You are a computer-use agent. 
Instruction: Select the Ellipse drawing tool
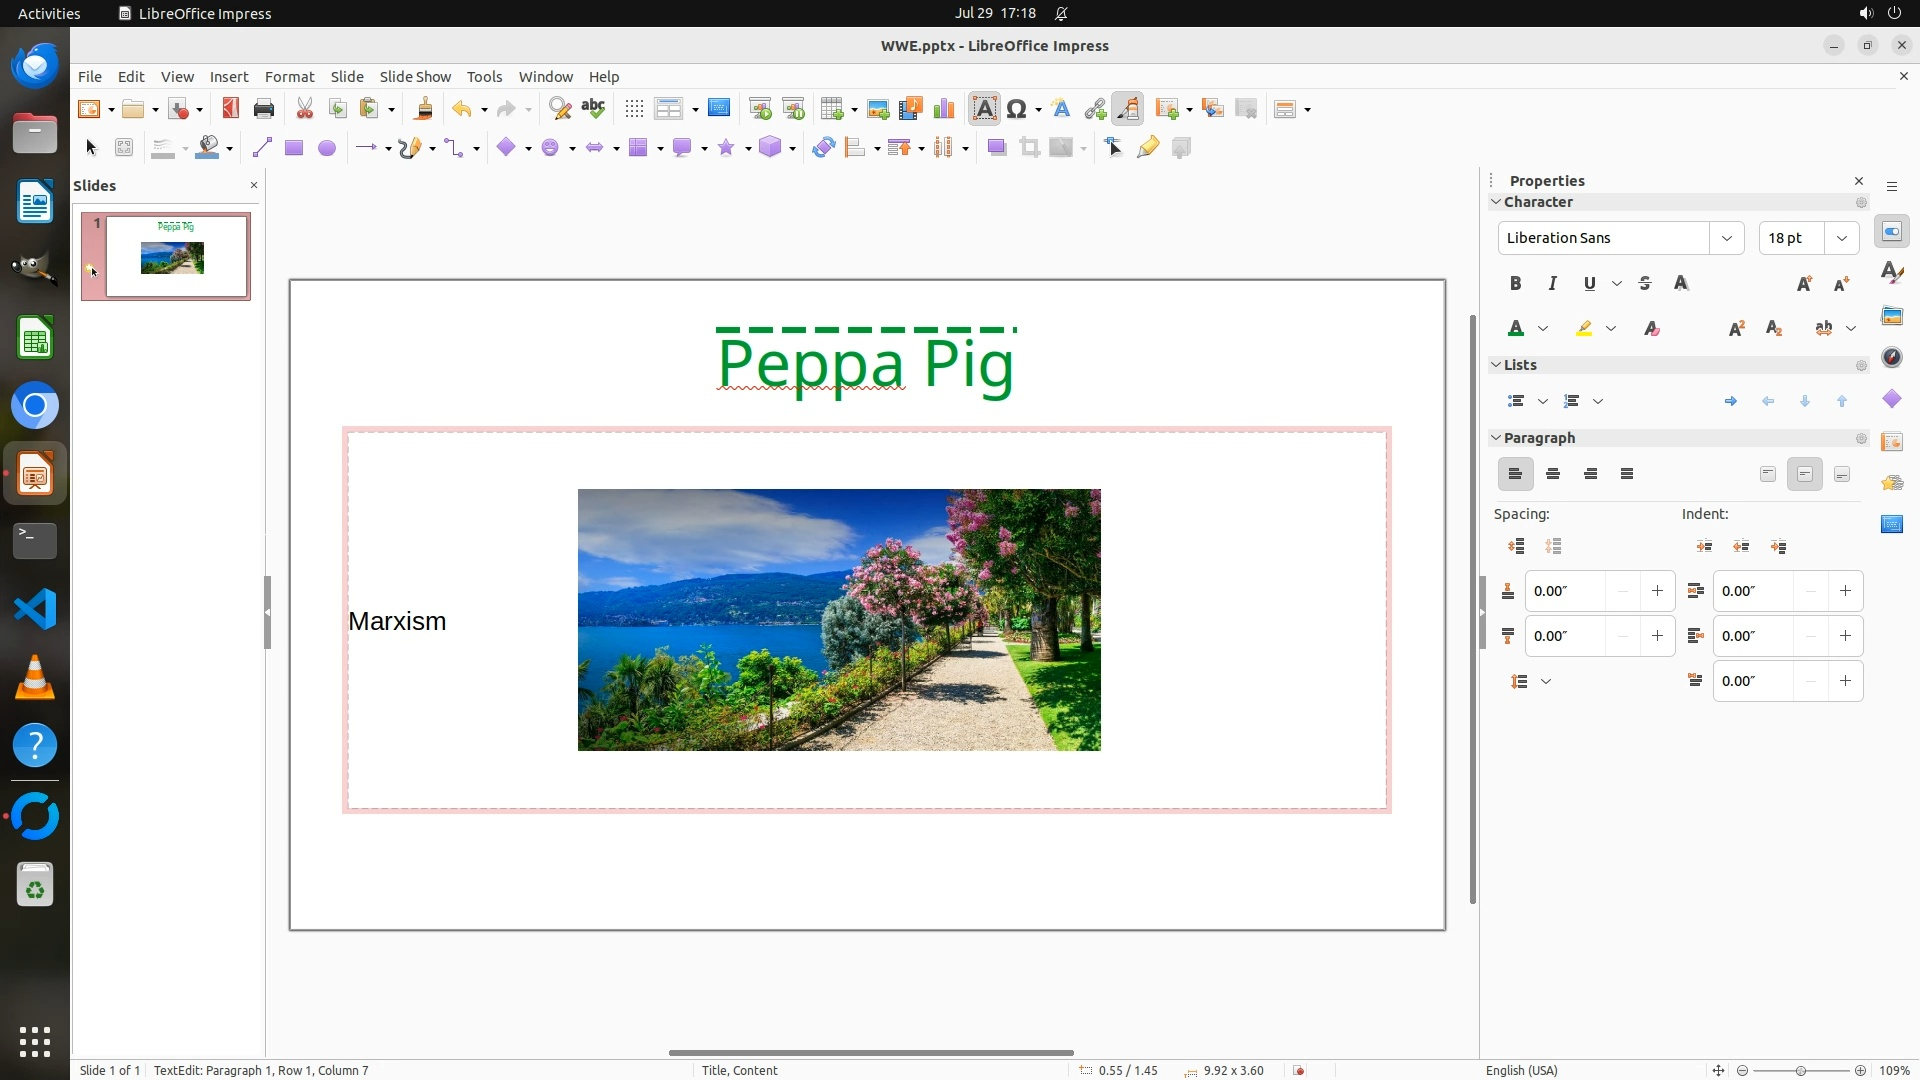(x=326, y=148)
